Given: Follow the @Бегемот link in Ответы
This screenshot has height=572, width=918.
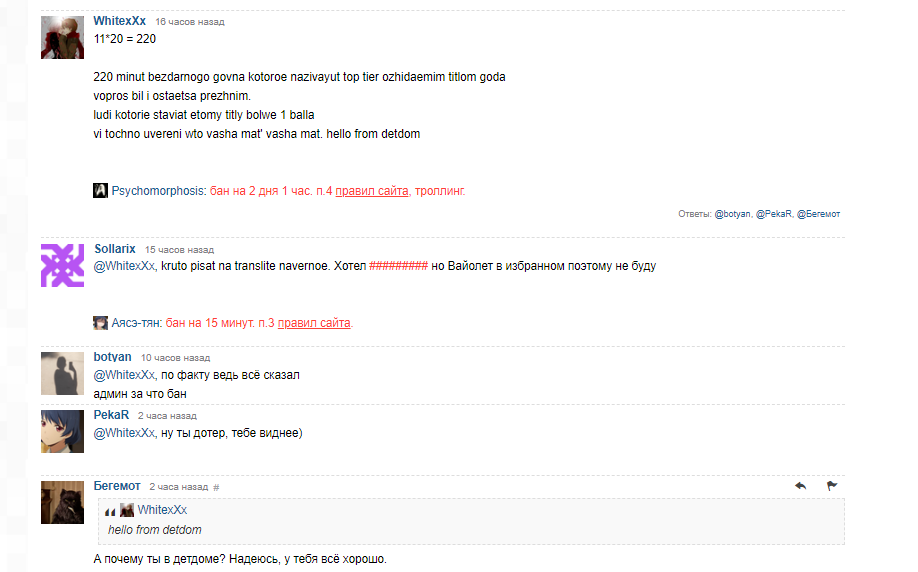Looking at the screenshot, I should (818, 214).
